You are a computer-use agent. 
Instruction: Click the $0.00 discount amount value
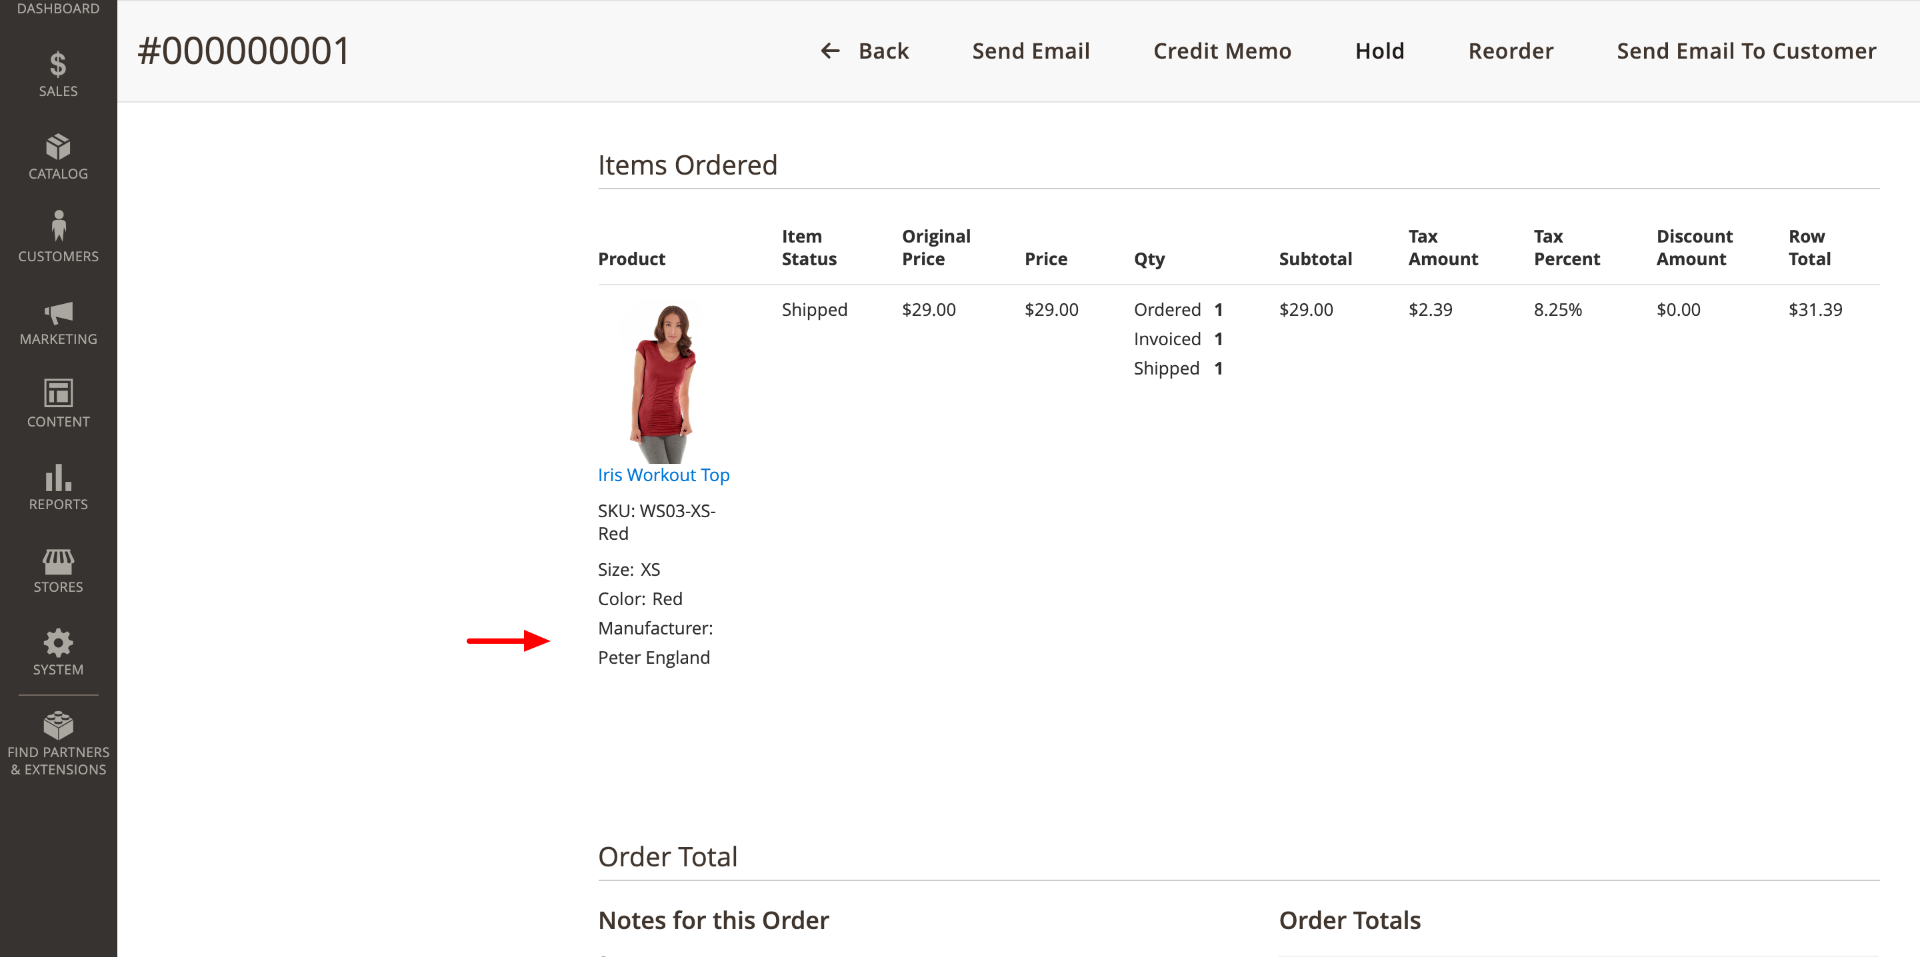pos(1678,310)
